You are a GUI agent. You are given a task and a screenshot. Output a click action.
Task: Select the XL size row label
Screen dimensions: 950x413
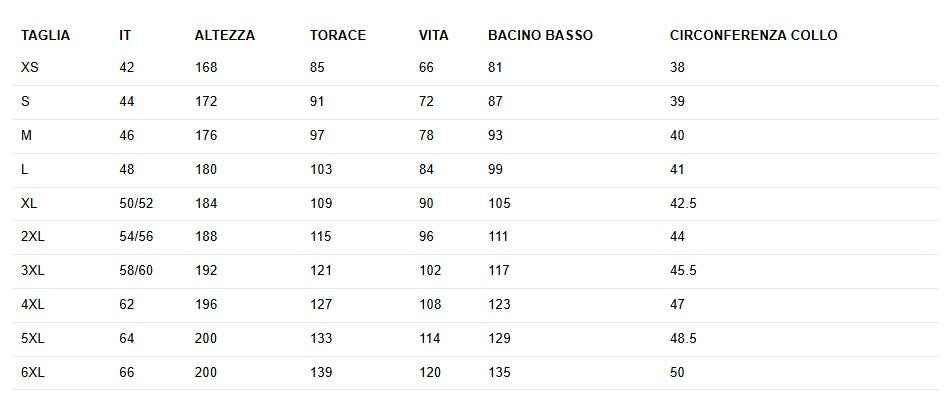click(x=28, y=203)
